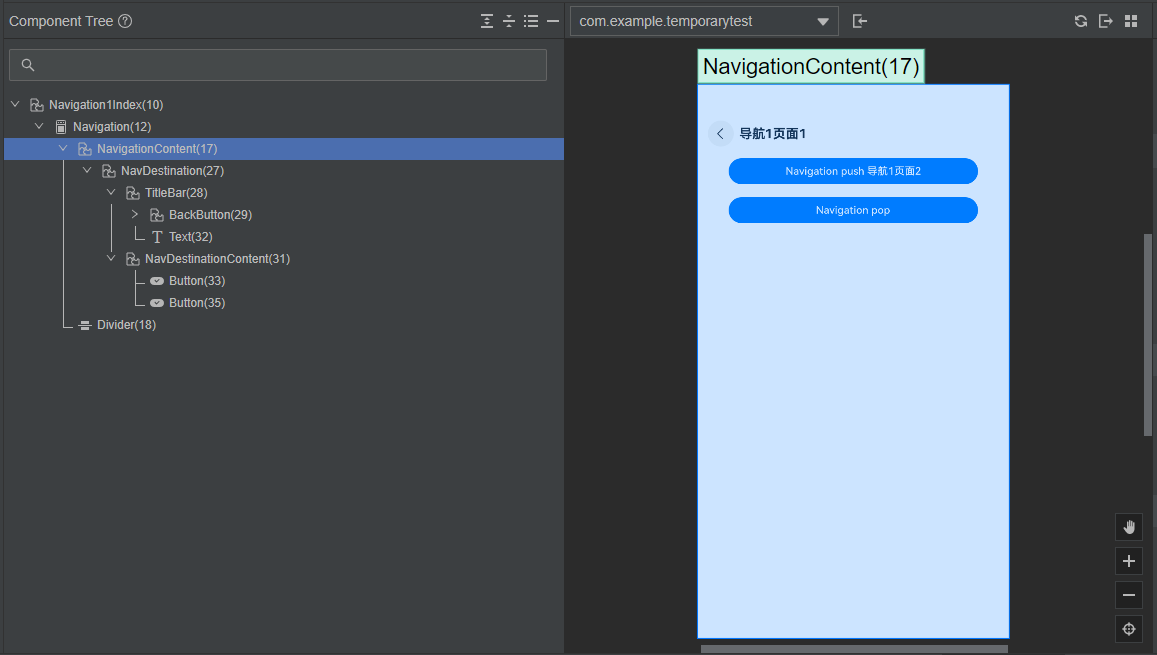Select TitleBar(28) tree row
Viewport: 1157px width, 655px height.
(x=284, y=193)
